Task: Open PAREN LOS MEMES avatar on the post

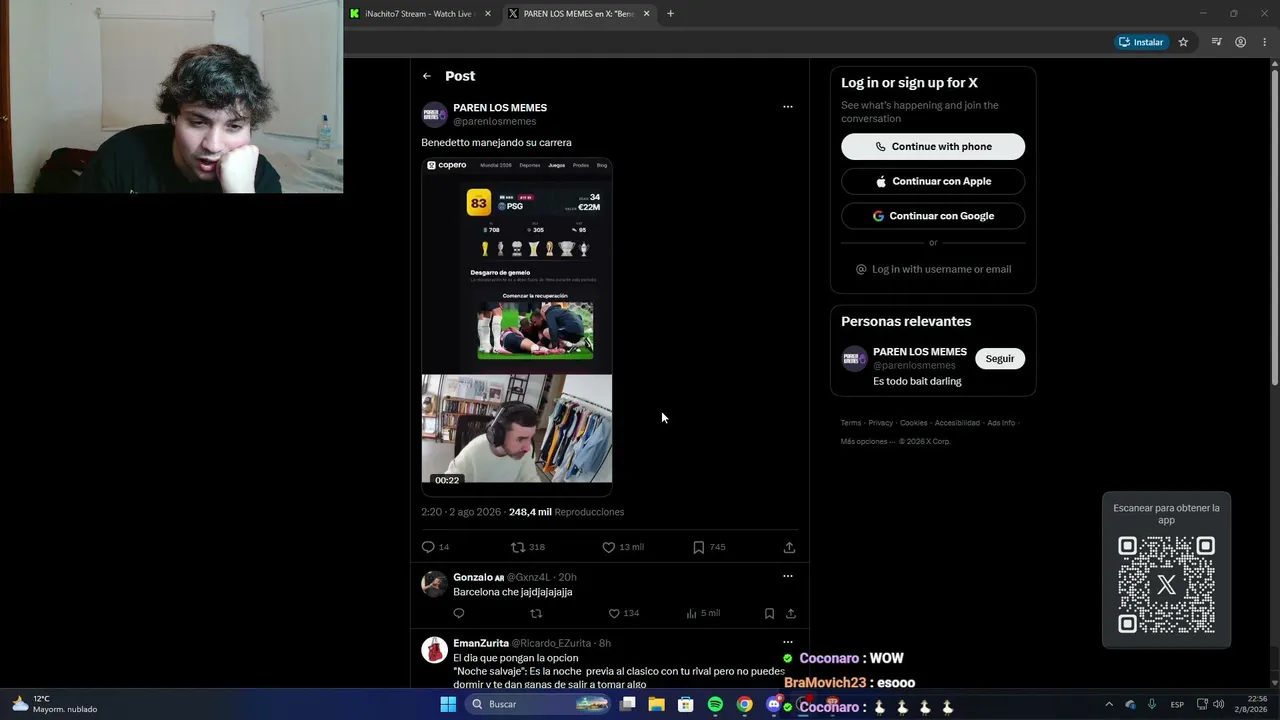Action: 434,114
